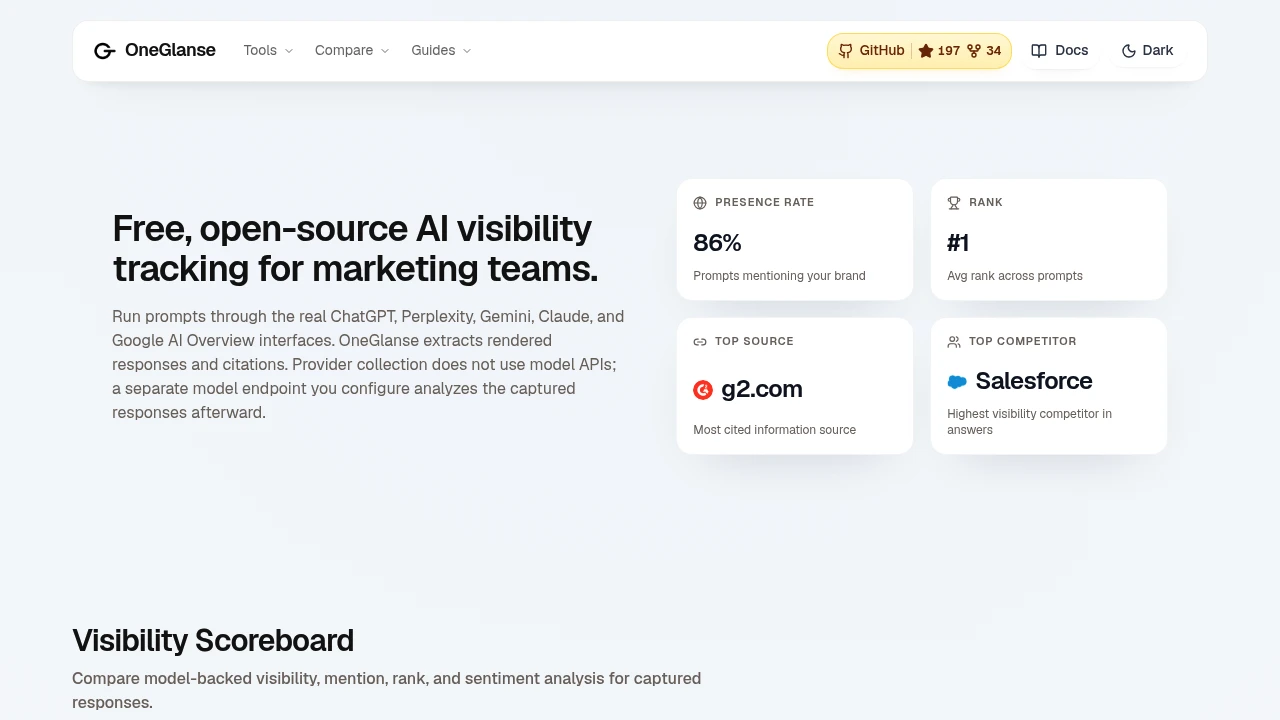Click the moon icon for dark mode
Screen dimensions: 1280x720
pos(1129,51)
